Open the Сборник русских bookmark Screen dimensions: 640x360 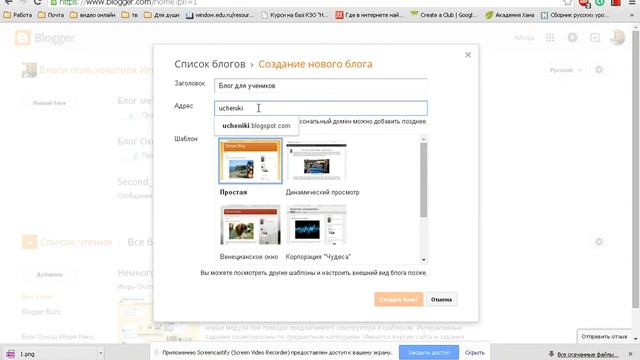[575, 15]
